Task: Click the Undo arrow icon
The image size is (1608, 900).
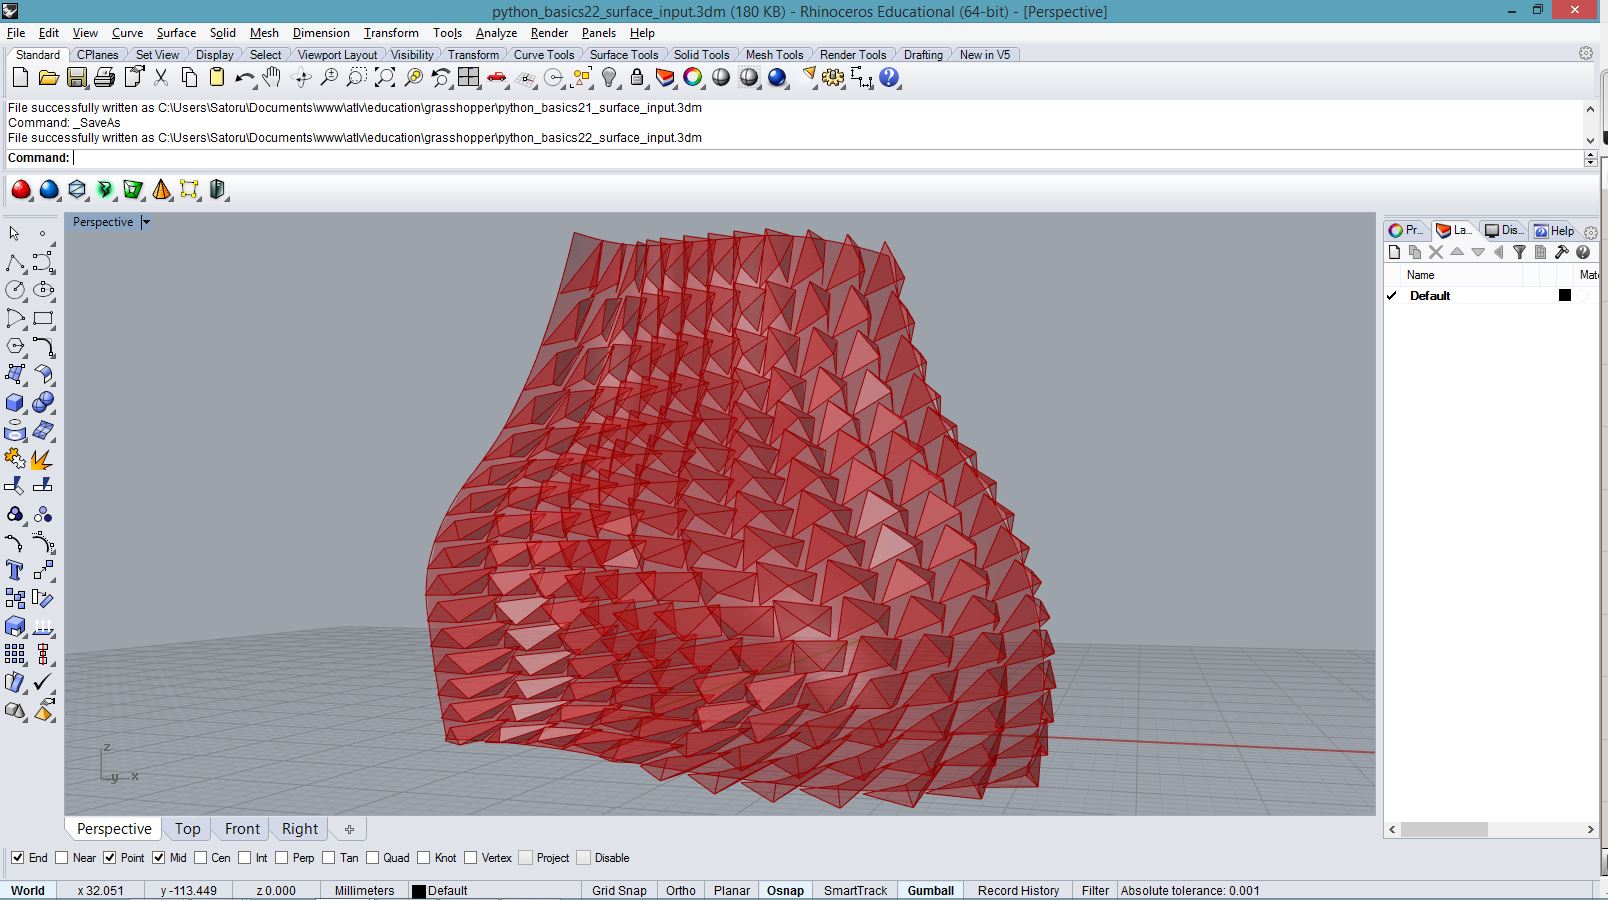Action: pyautogui.click(x=244, y=78)
